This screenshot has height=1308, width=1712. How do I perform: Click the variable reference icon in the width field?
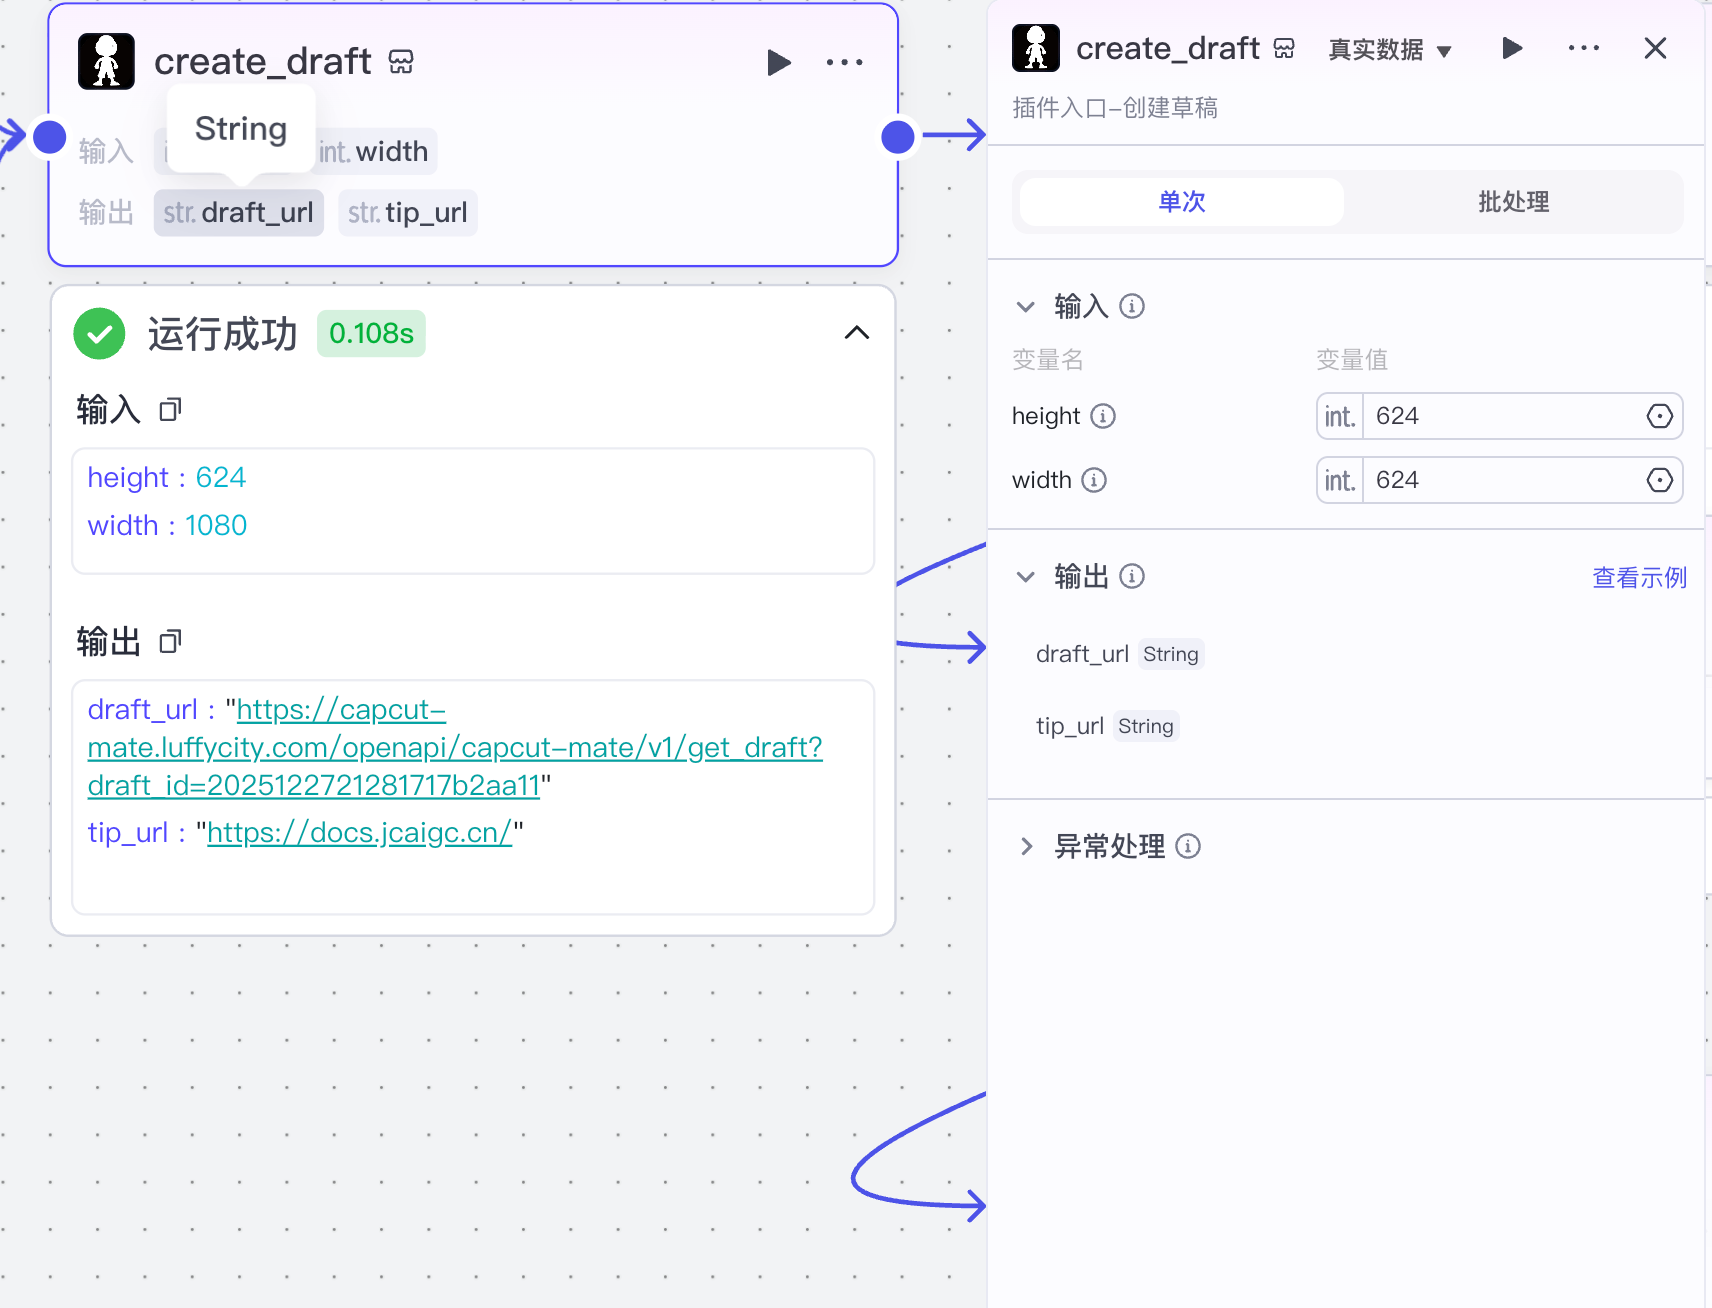click(1657, 480)
